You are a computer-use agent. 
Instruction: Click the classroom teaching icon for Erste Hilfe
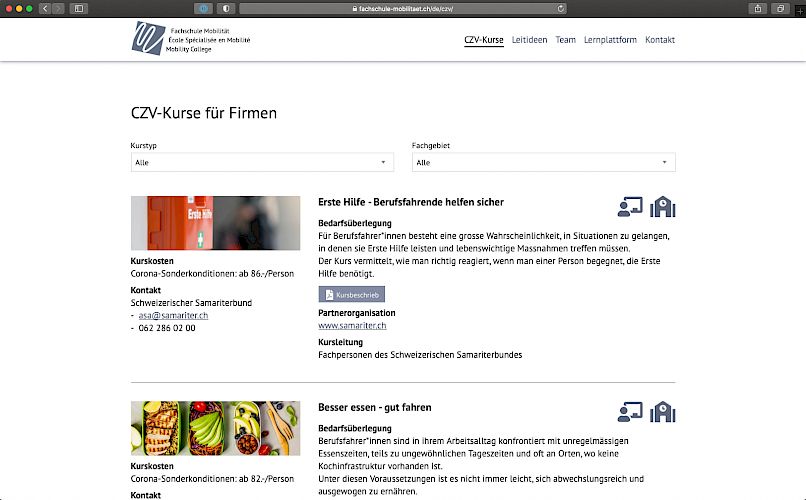coord(630,207)
